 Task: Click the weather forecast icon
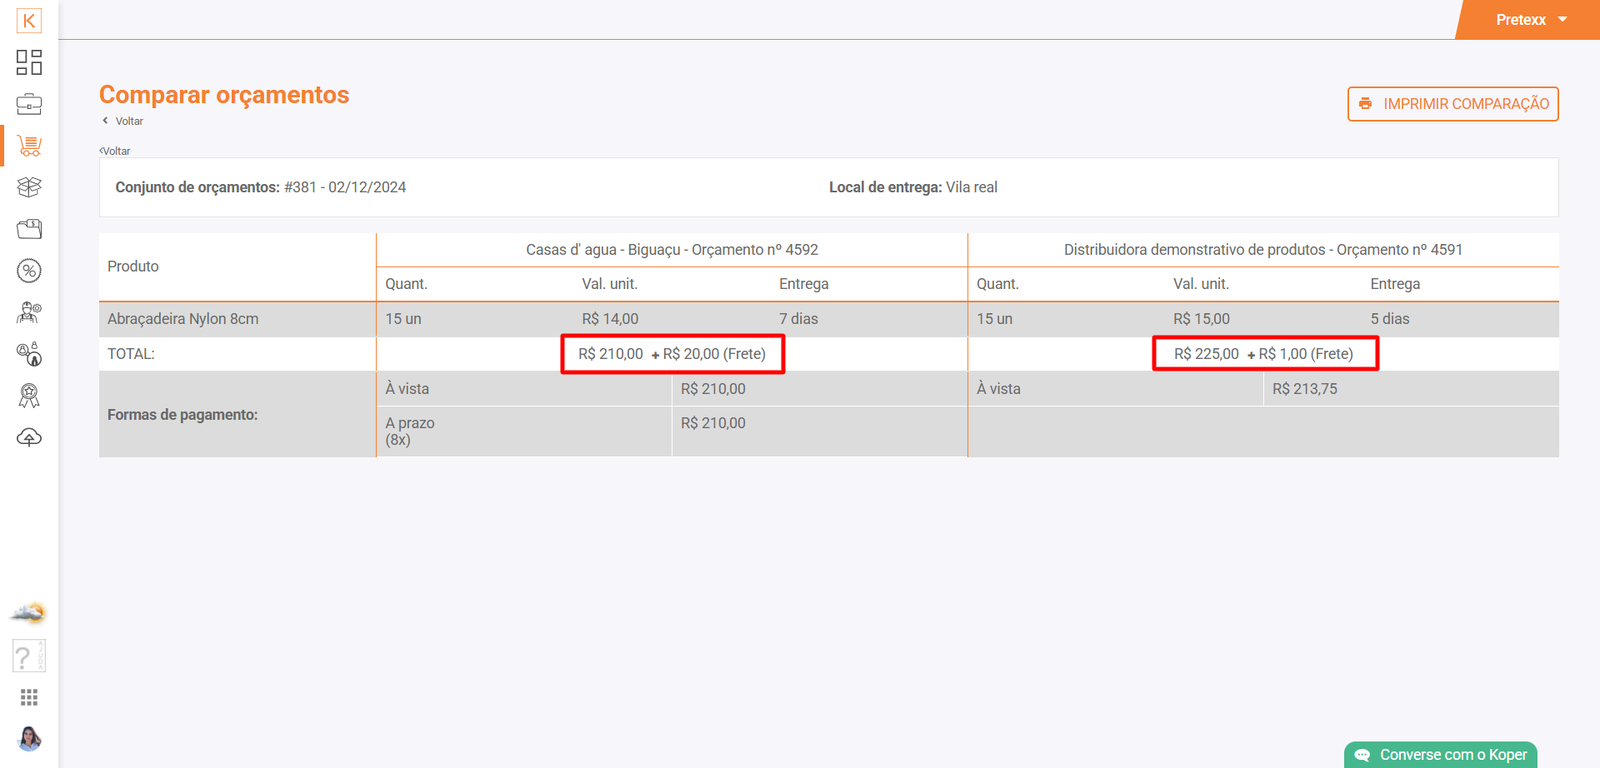(29, 613)
